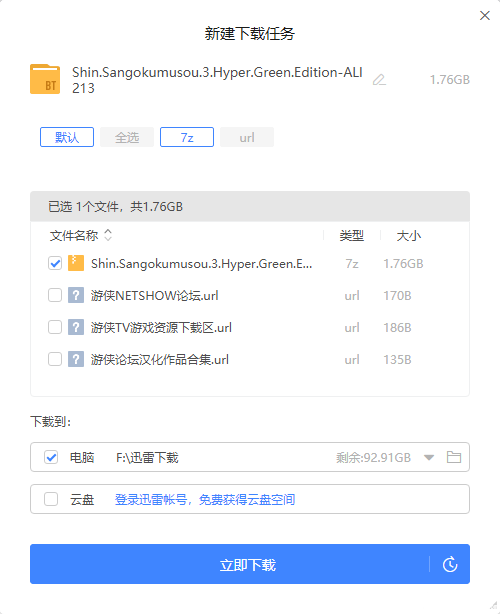Click the unknown file icon beside 游侠NETSHOW论坛.url

[76, 295]
